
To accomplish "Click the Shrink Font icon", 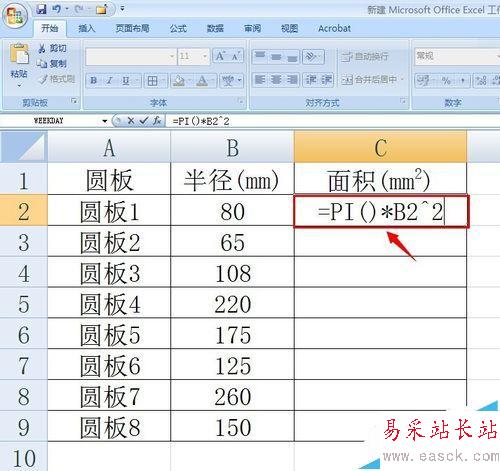I will click(236, 56).
